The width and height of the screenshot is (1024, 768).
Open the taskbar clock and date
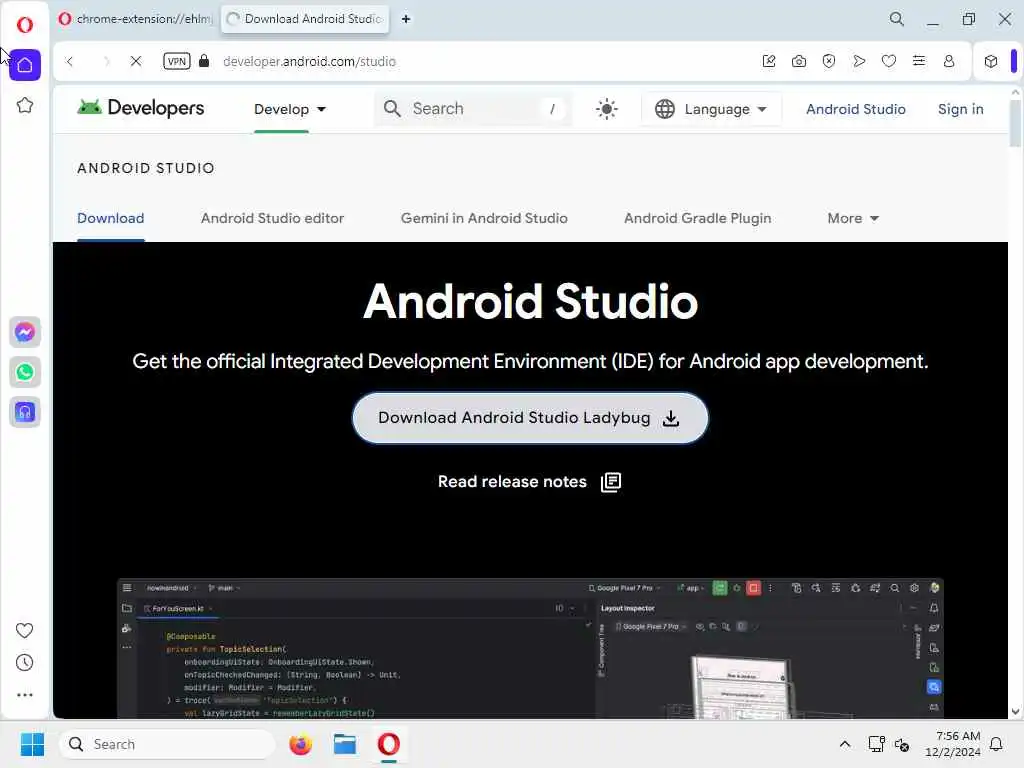pos(953,744)
